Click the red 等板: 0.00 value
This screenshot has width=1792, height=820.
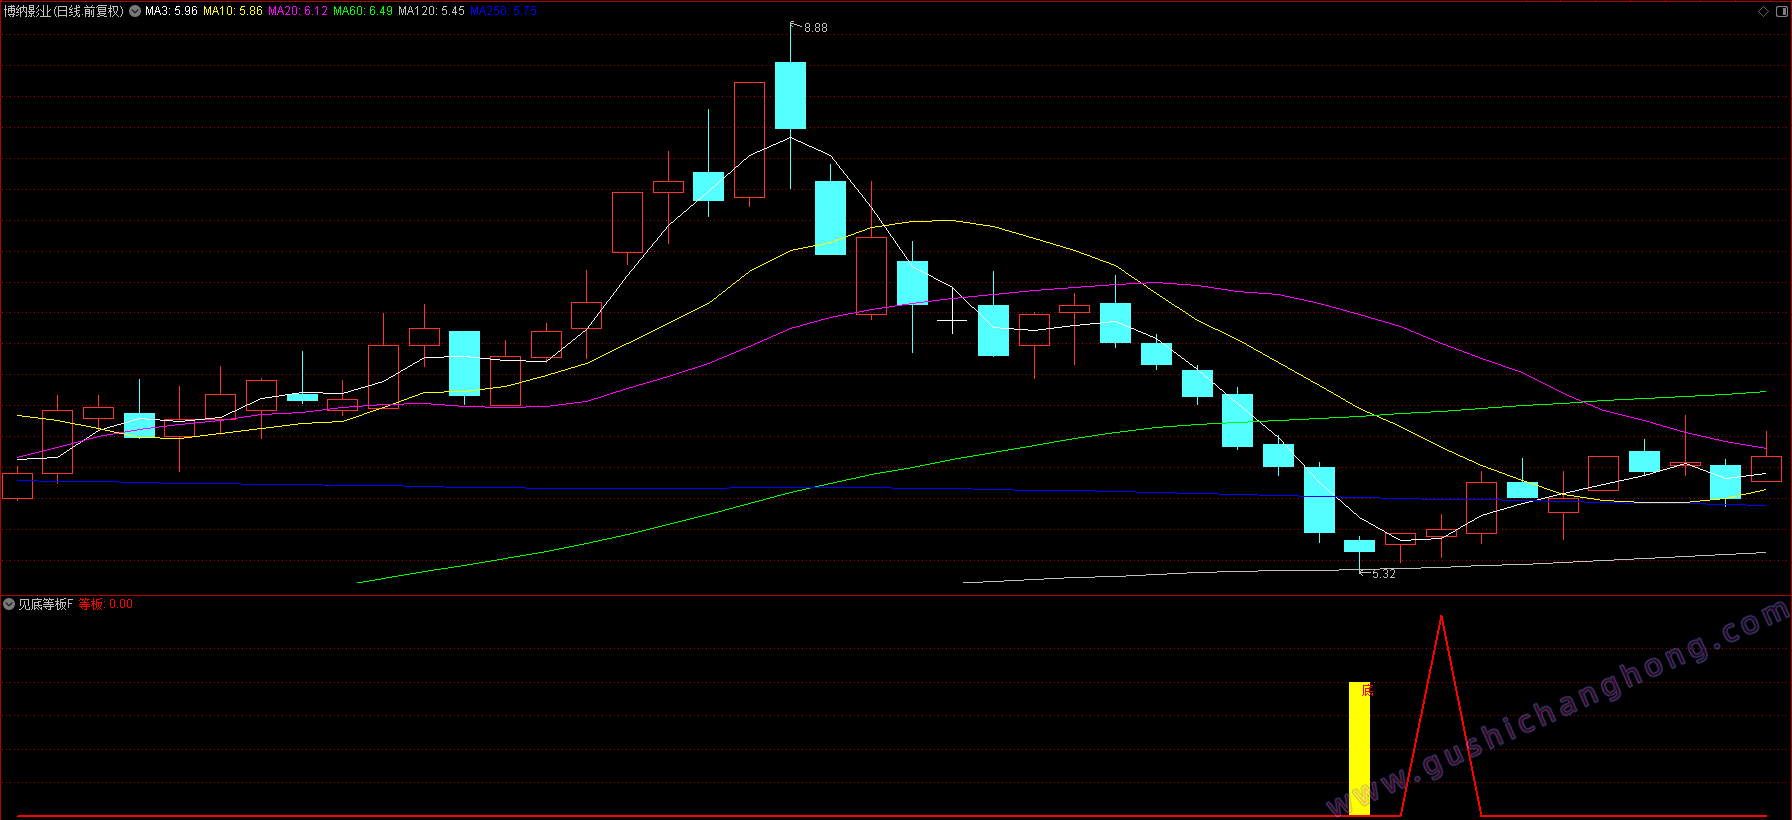106,604
